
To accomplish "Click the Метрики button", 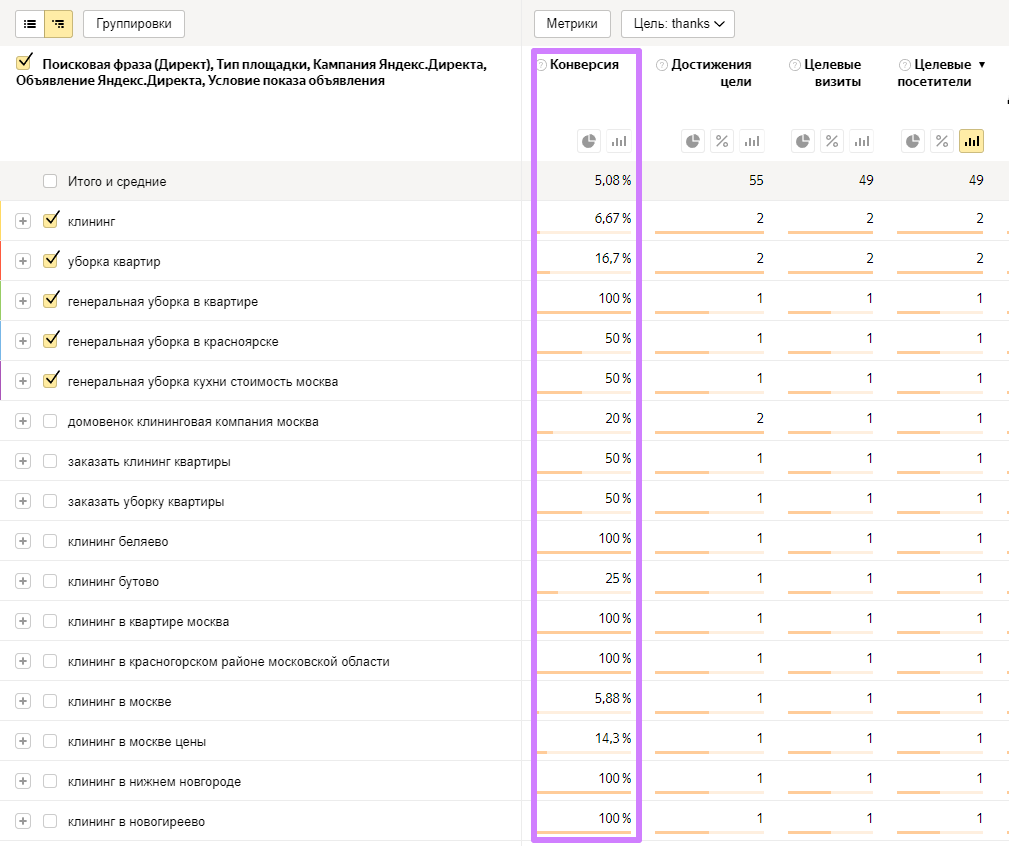I will click(572, 23).
